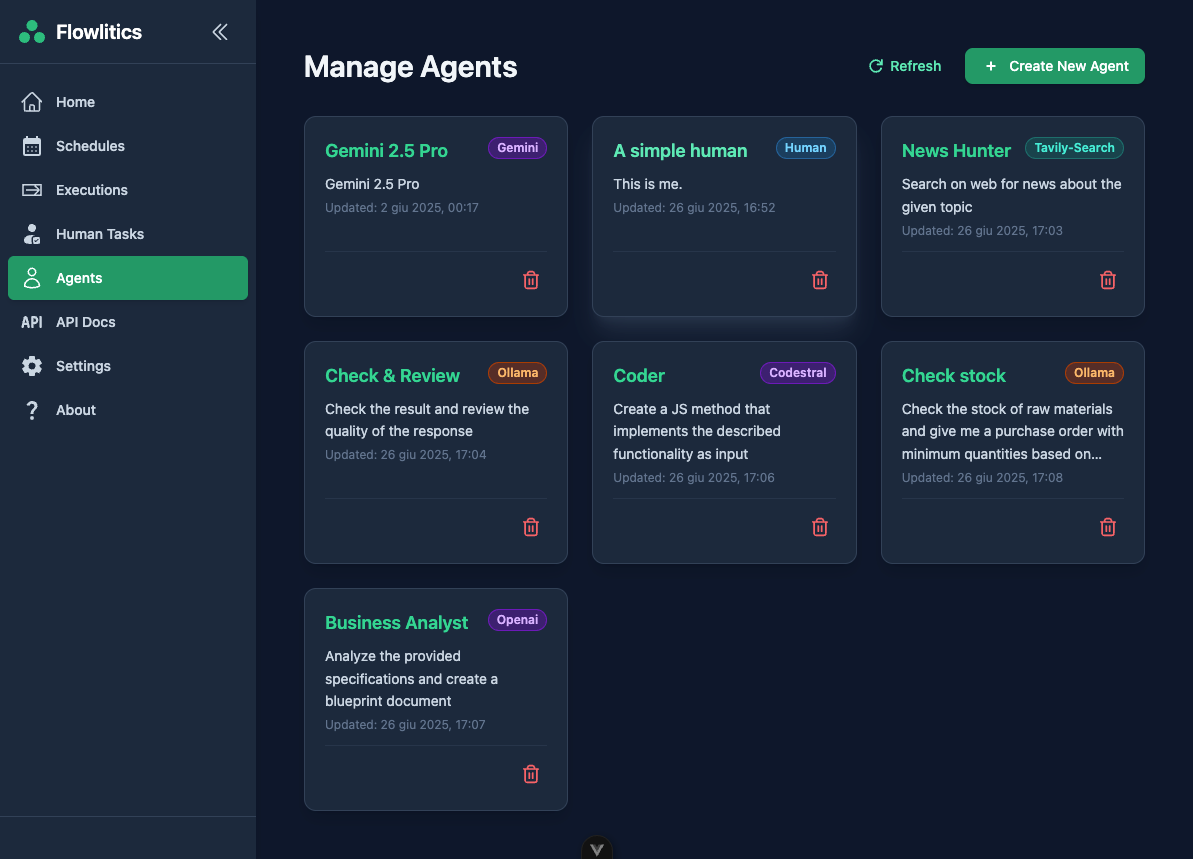The height and width of the screenshot is (859, 1193).
Task: Open the Coder agent title
Action: click(x=639, y=376)
